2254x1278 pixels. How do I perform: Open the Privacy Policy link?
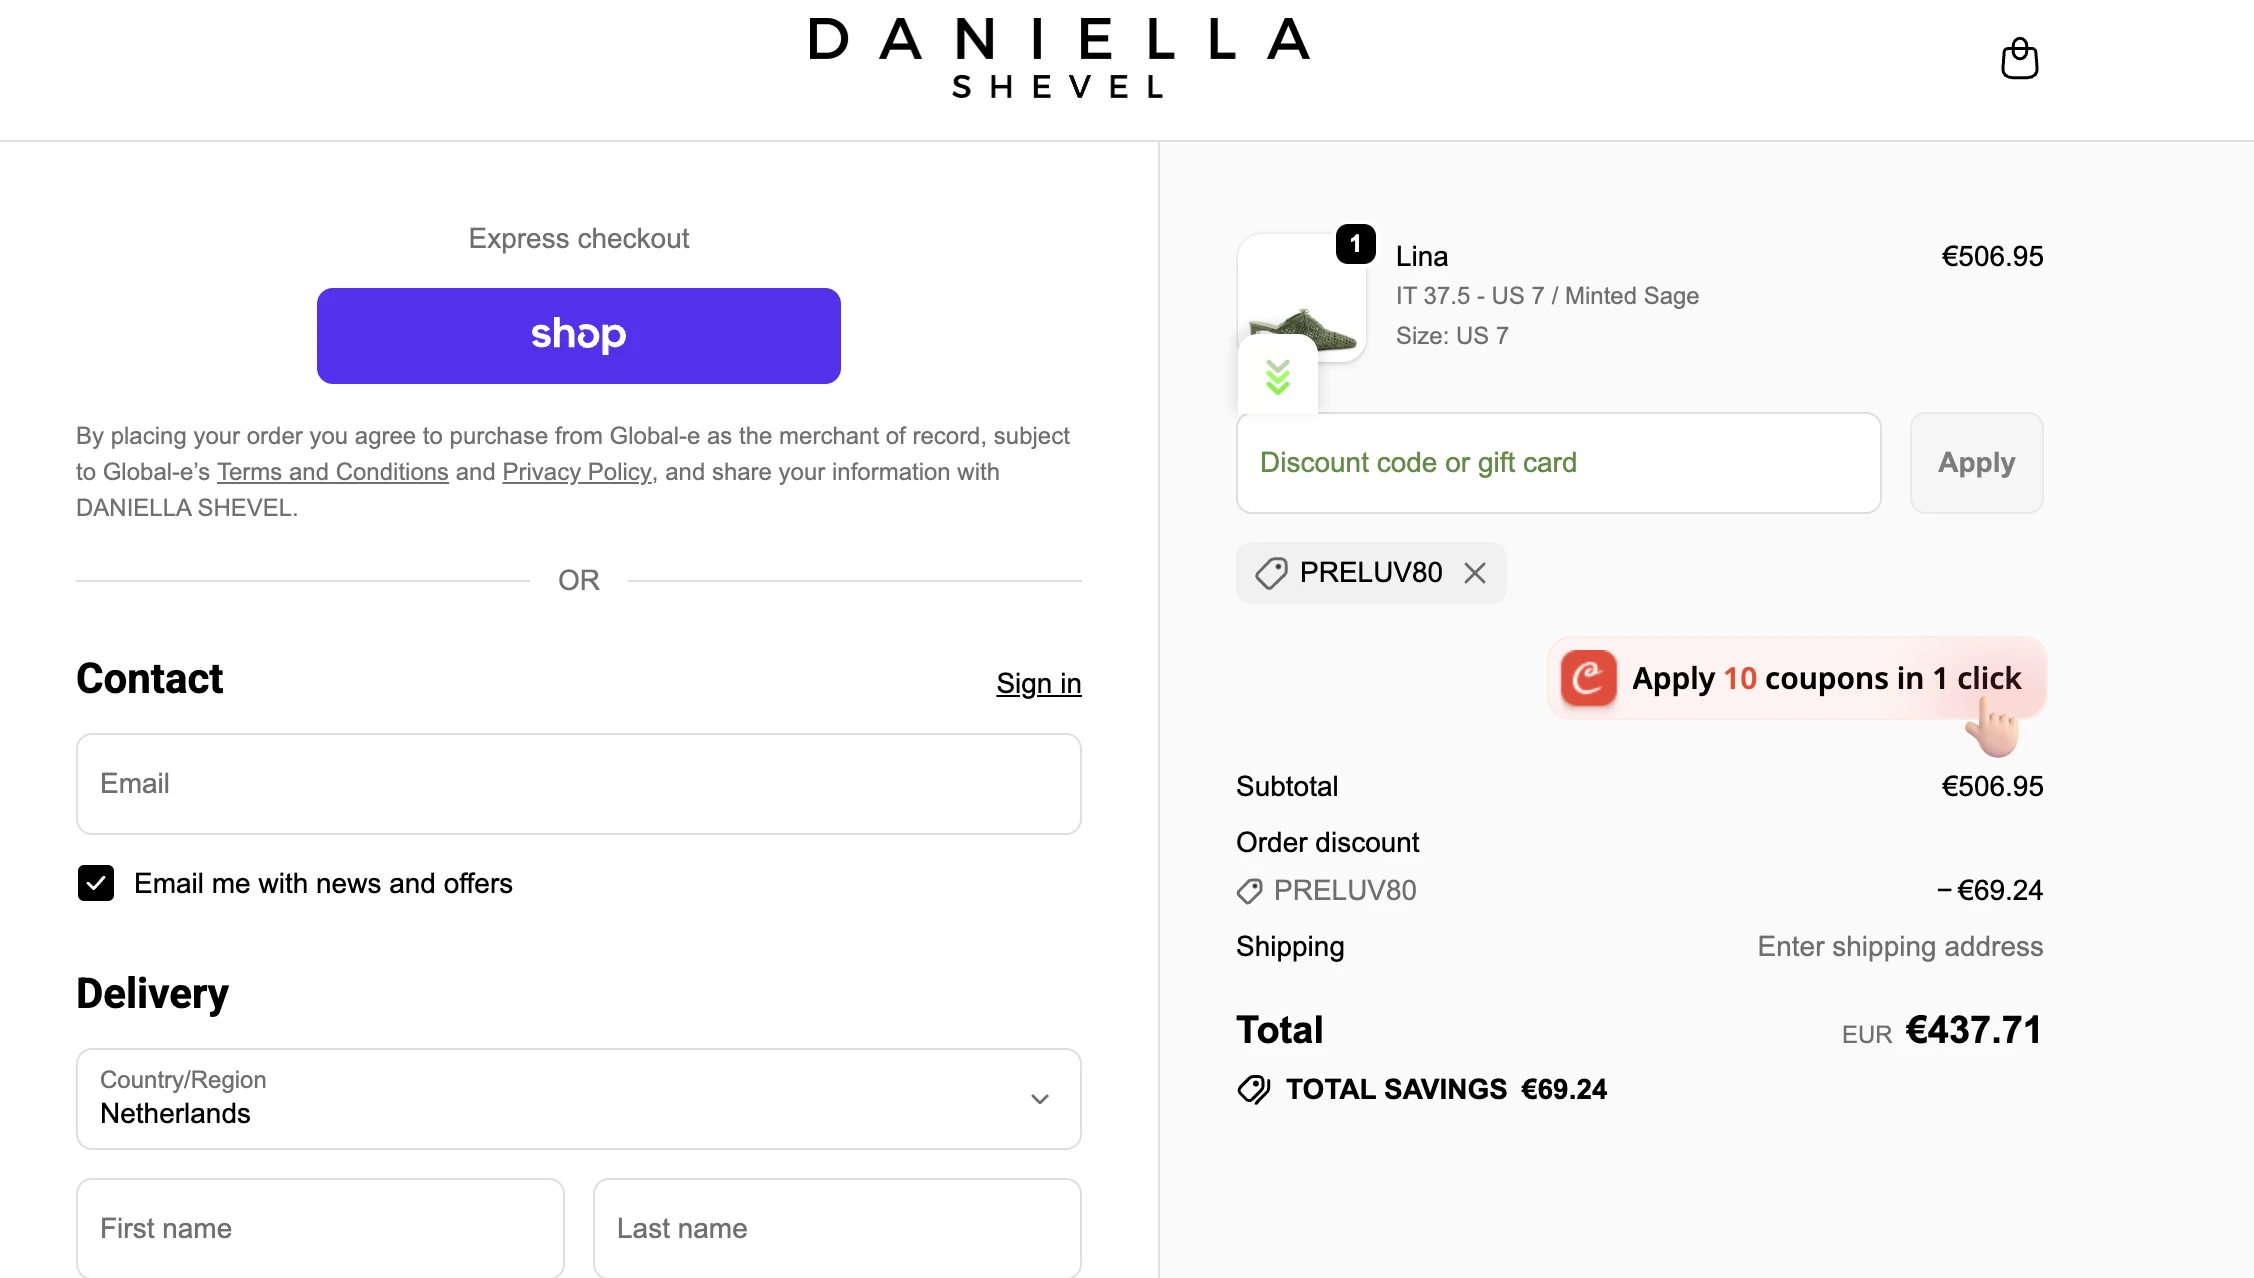pos(576,471)
